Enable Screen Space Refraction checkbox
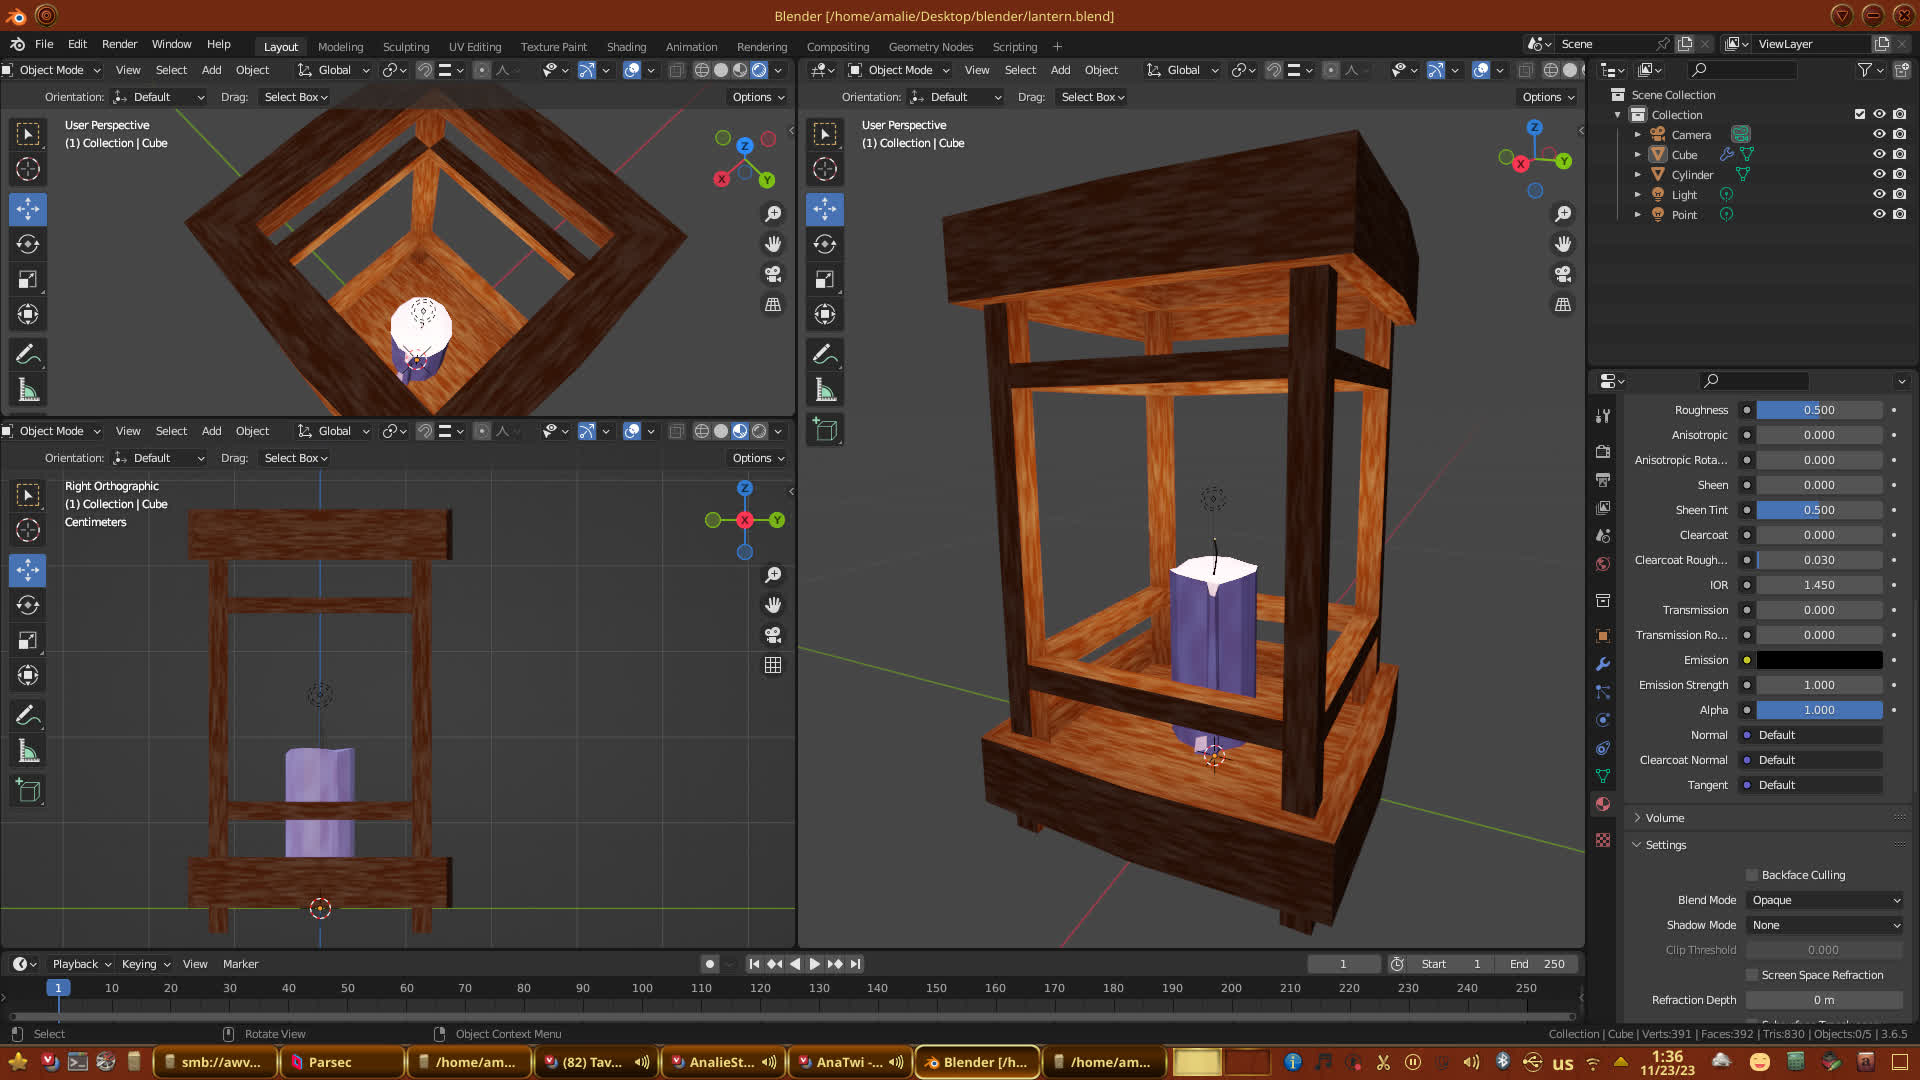Viewport: 1920px width, 1080px height. [x=1752, y=975]
